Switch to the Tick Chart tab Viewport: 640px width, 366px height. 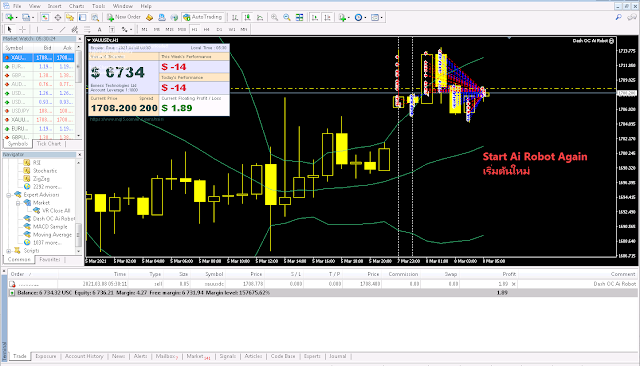pos(49,144)
